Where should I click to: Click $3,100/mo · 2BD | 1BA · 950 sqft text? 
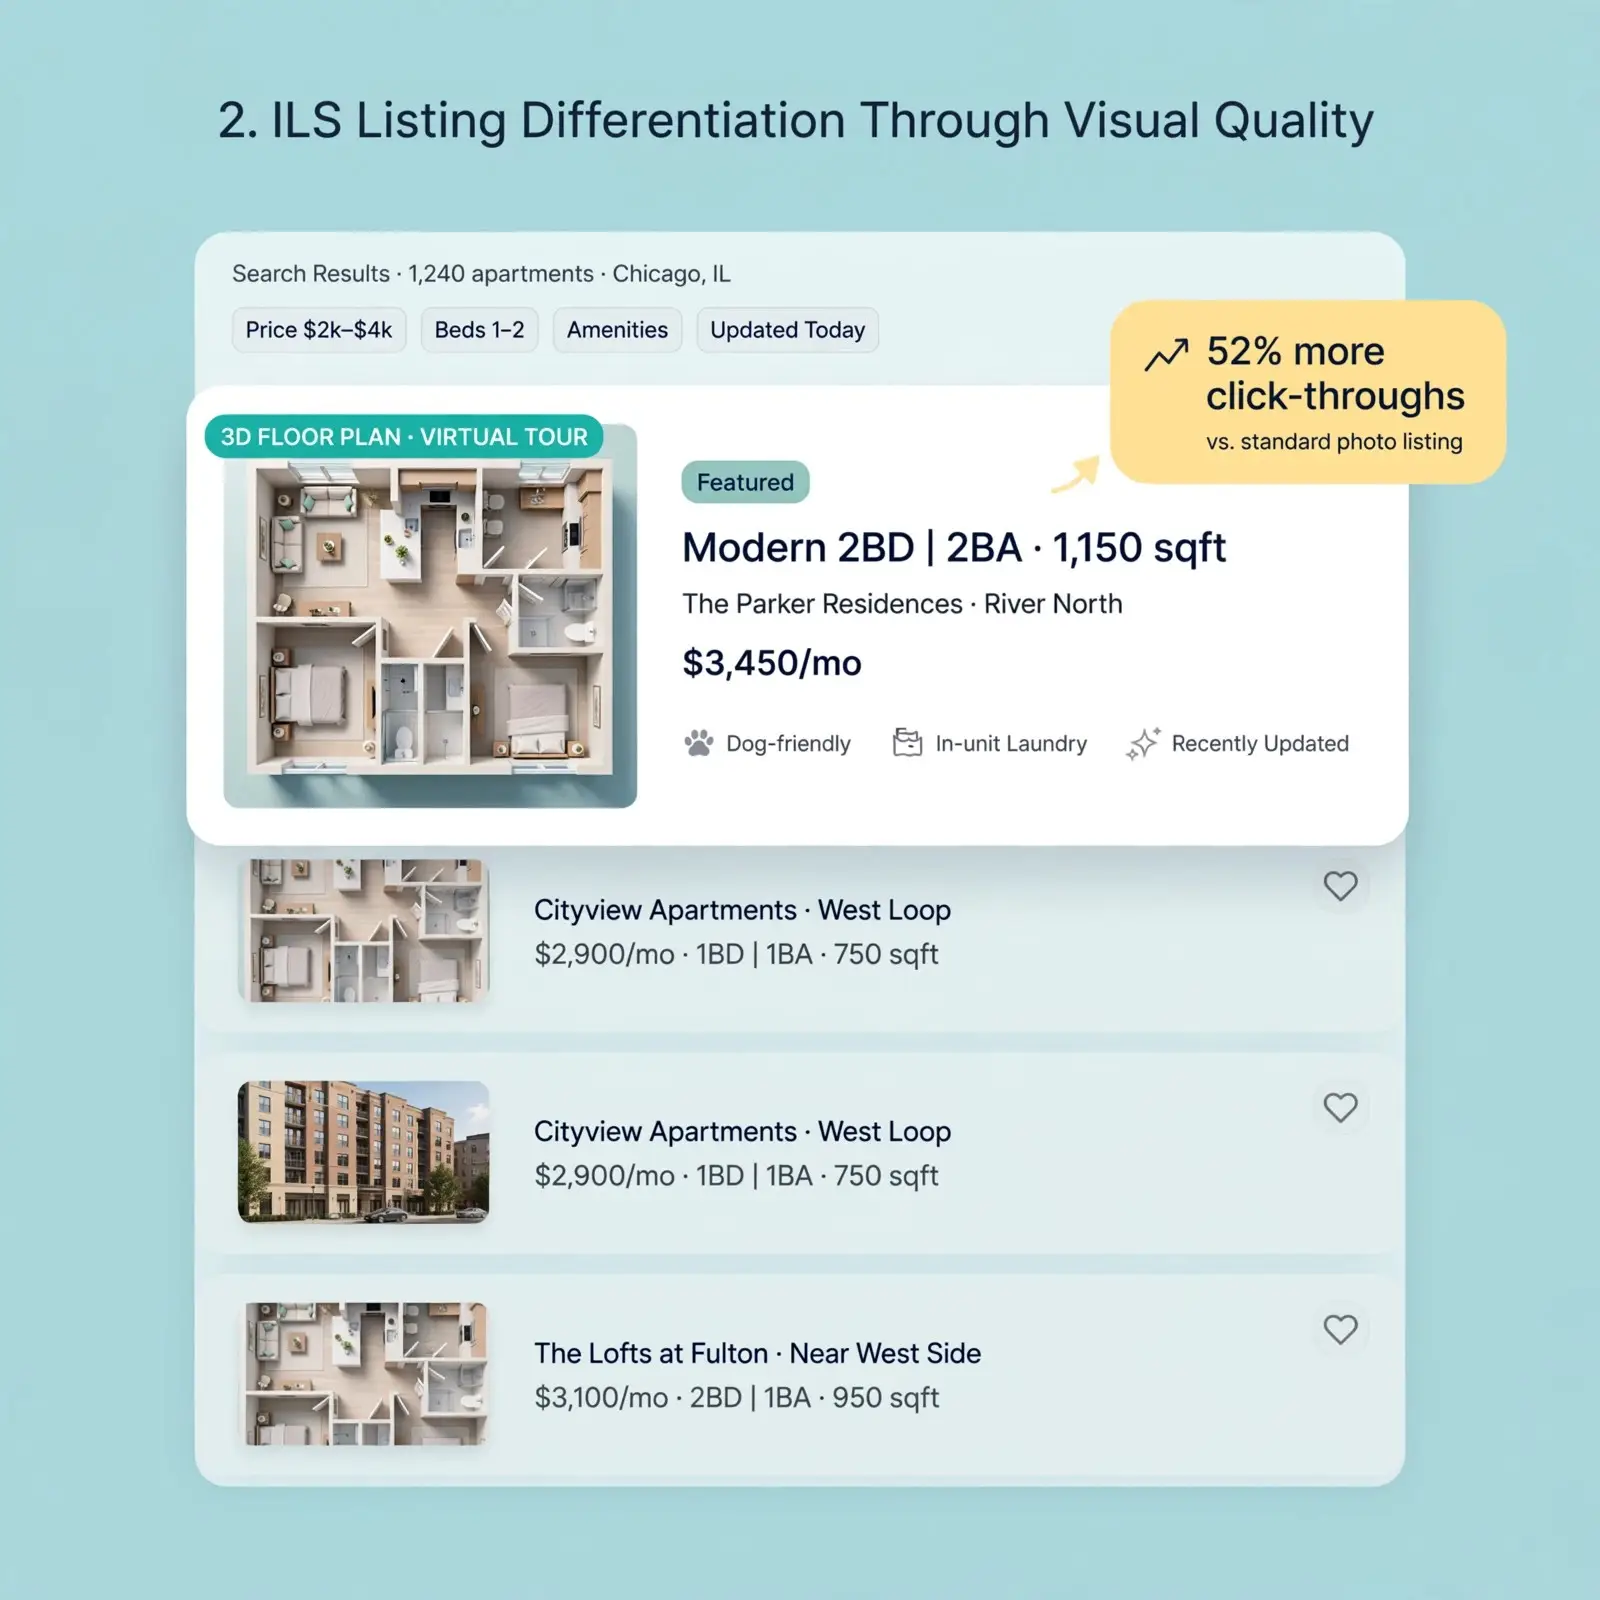(x=736, y=1397)
